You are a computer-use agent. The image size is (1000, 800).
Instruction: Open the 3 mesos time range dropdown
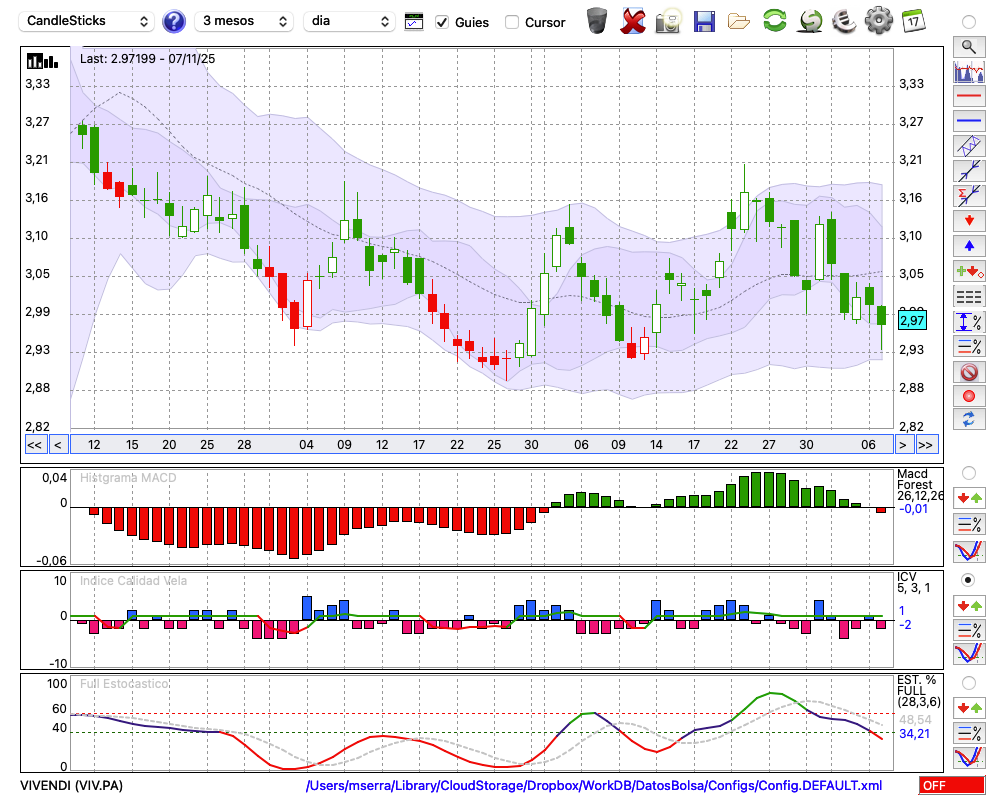click(x=243, y=21)
